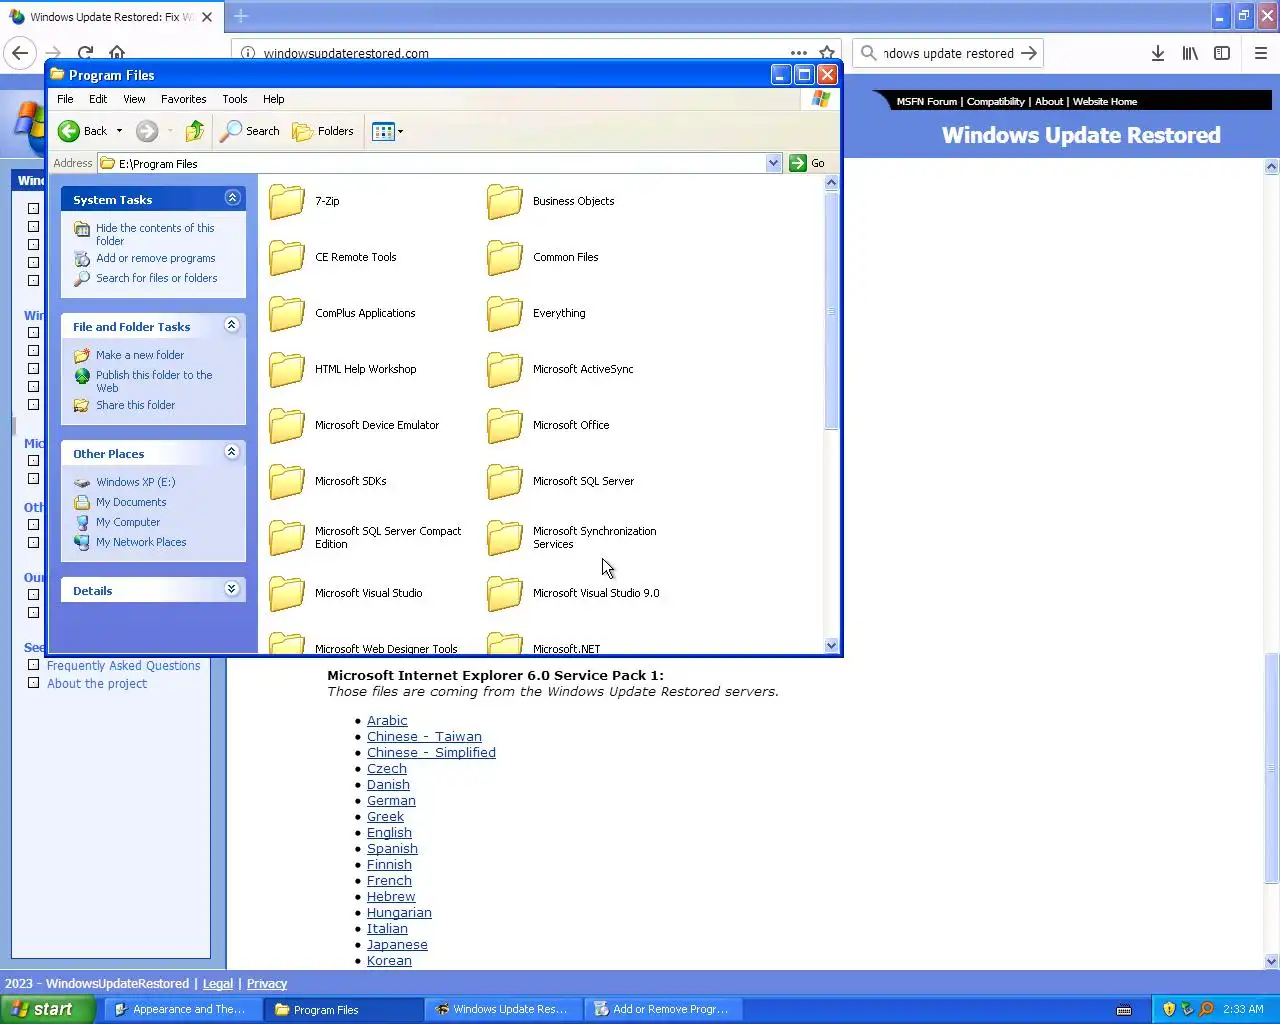Open Frequently Asked Questions link

pos(124,666)
